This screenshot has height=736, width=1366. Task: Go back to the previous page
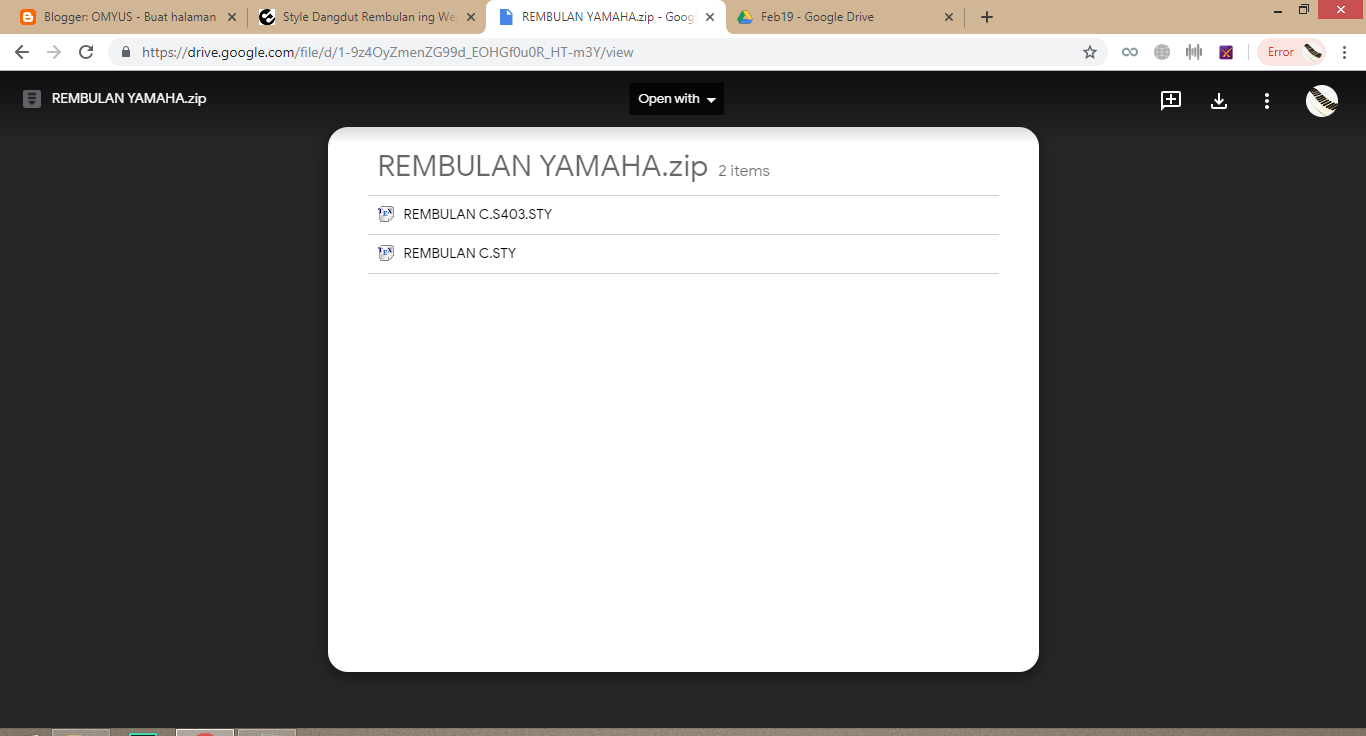point(22,52)
